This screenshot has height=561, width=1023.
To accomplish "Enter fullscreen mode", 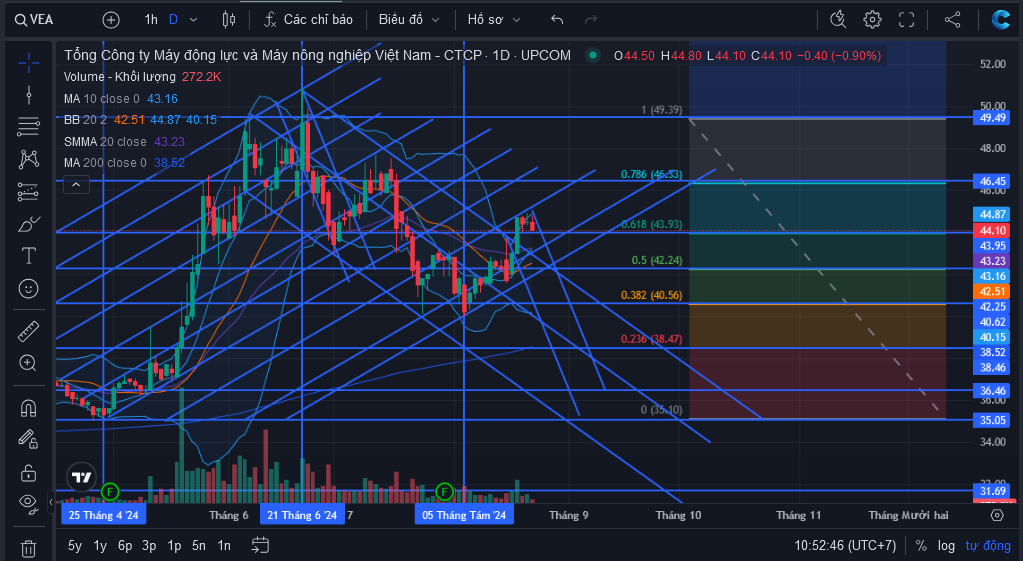I will [x=906, y=20].
